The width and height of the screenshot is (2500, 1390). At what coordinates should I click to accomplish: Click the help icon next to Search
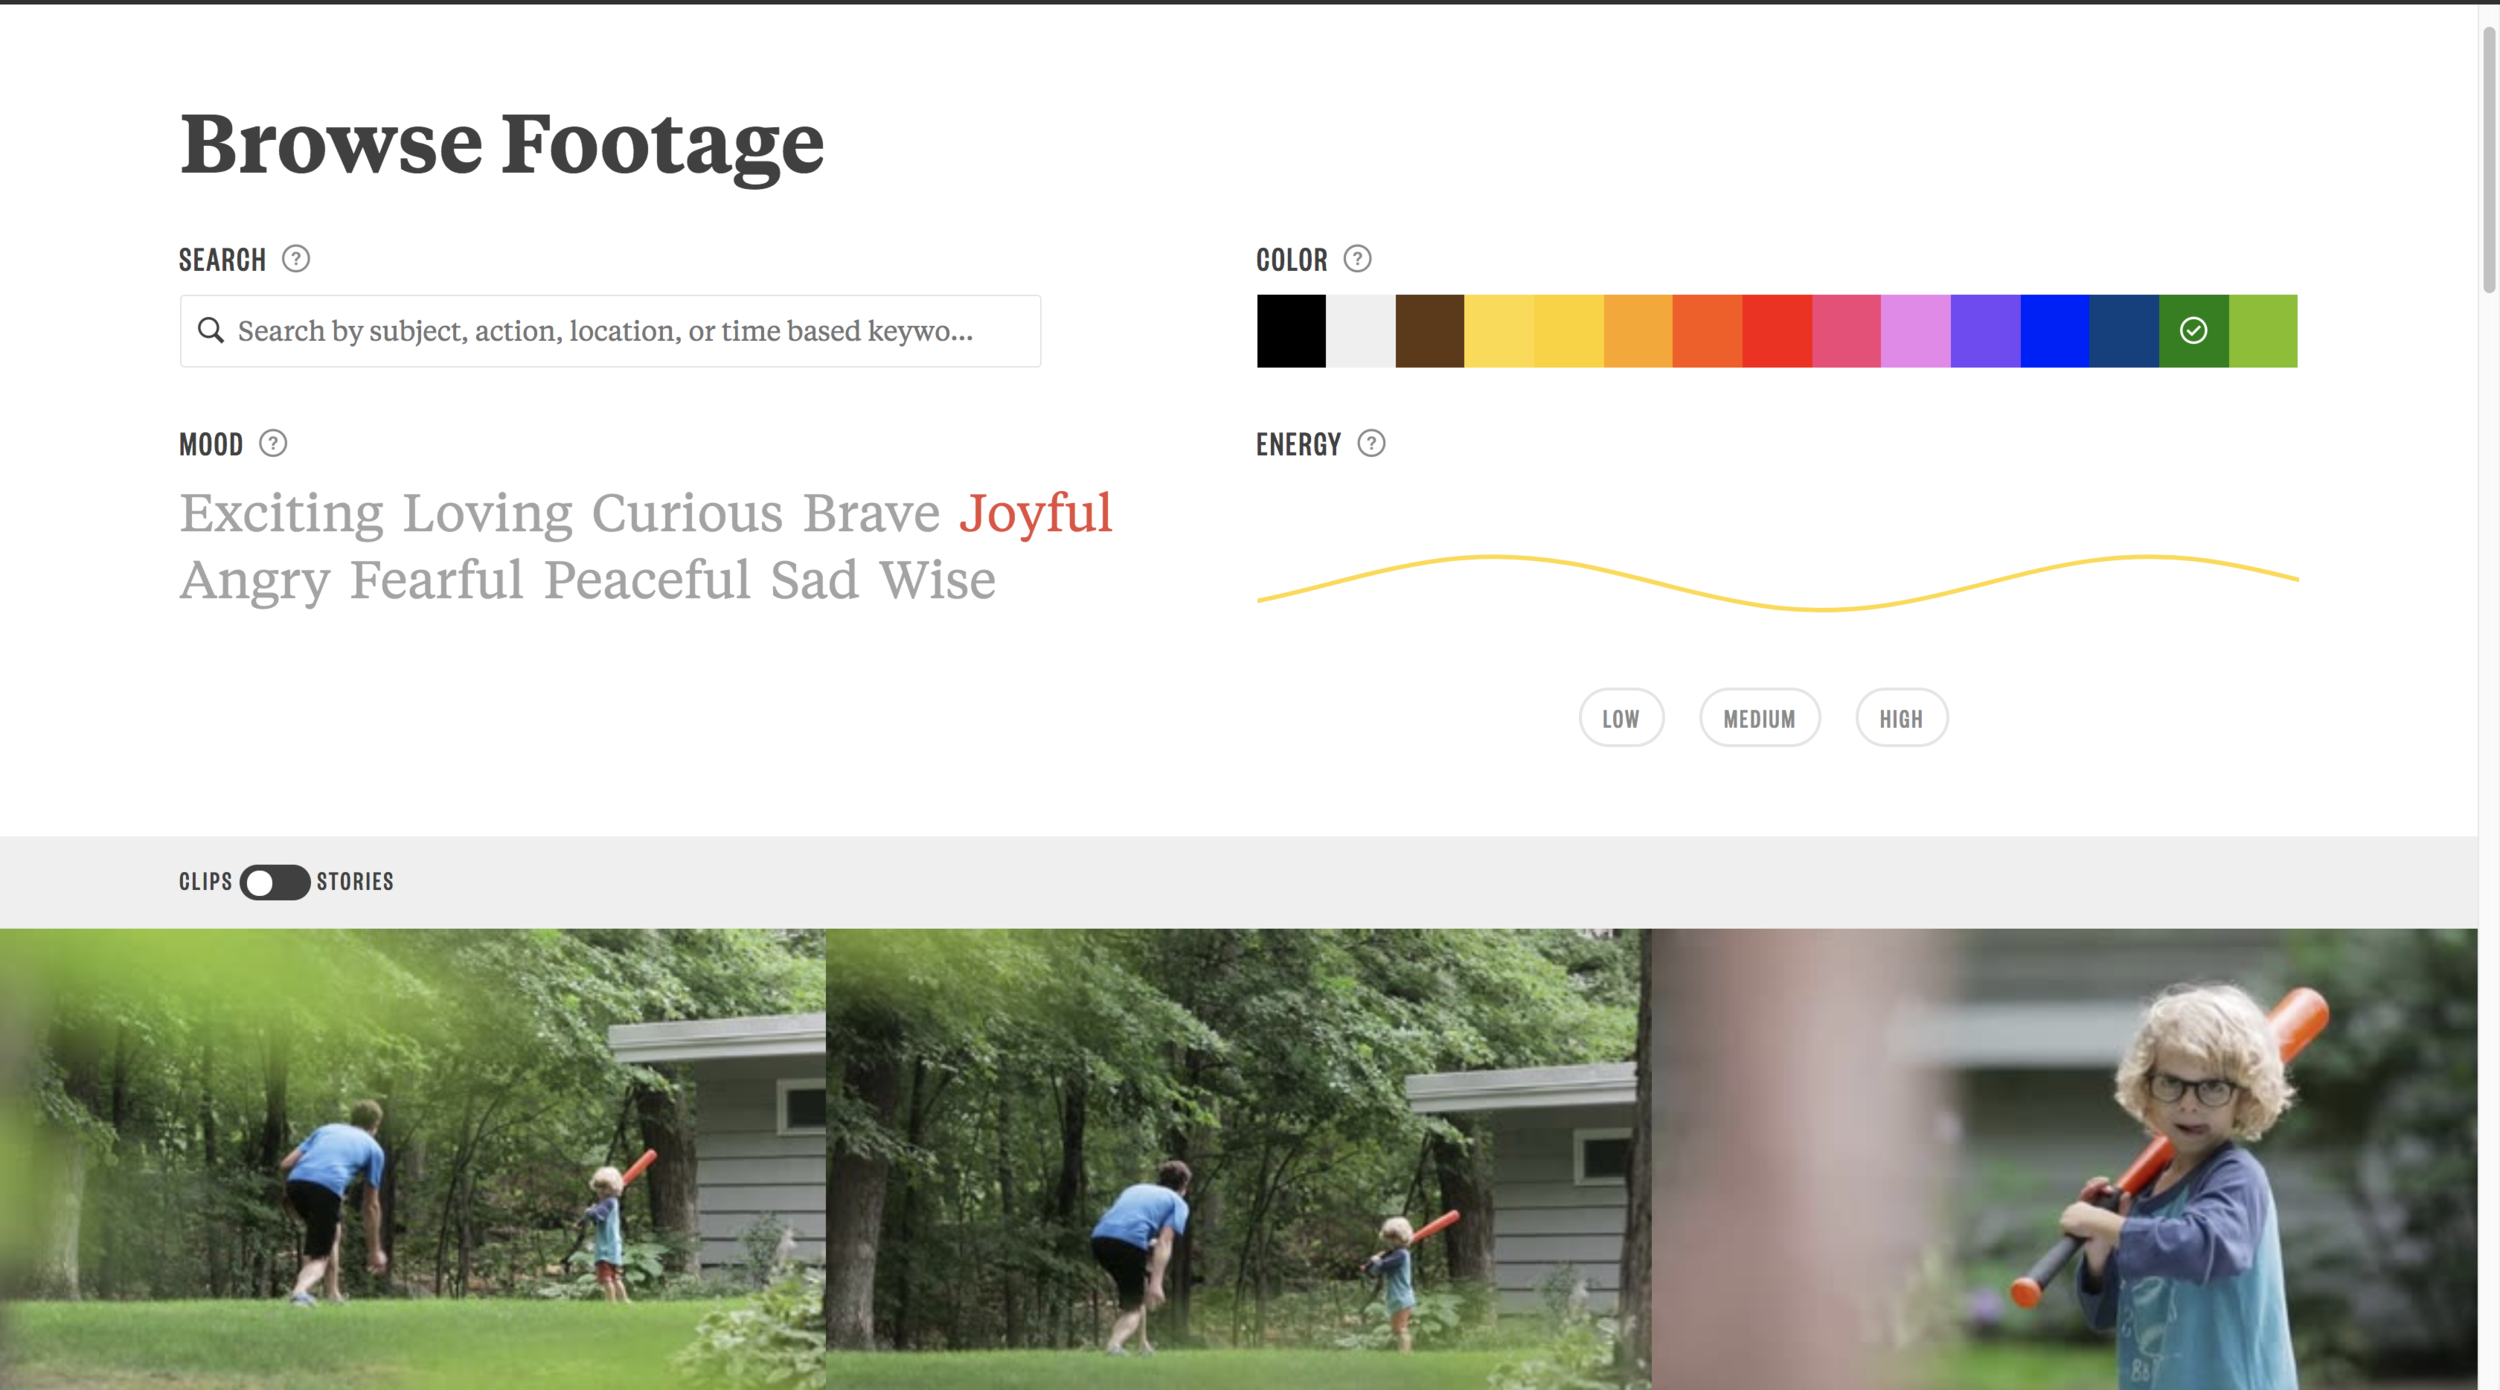tap(295, 259)
